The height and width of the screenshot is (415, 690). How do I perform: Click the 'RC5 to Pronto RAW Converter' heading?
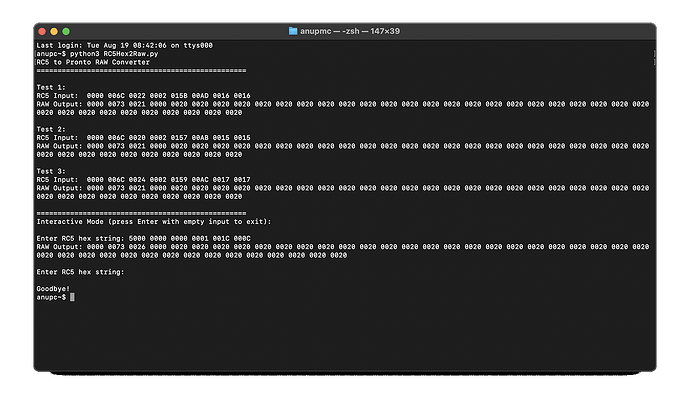[x=92, y=62]
